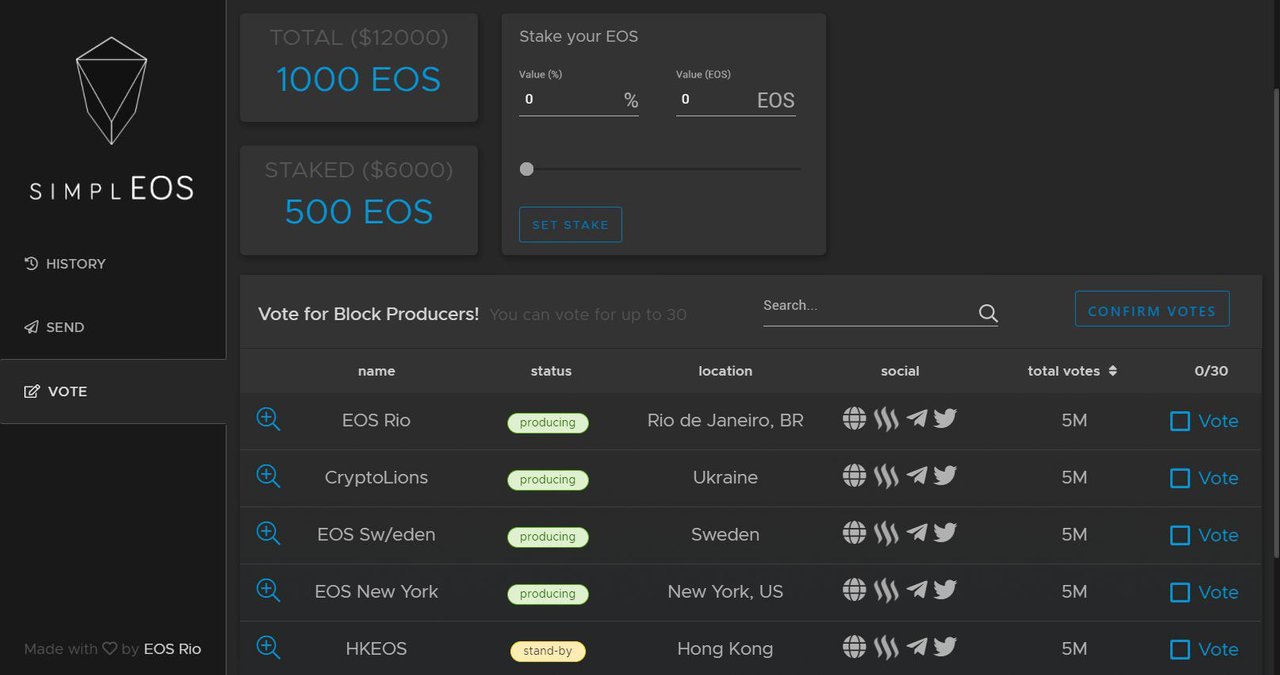Open HKEOS Twitter icon

[945, 646]
